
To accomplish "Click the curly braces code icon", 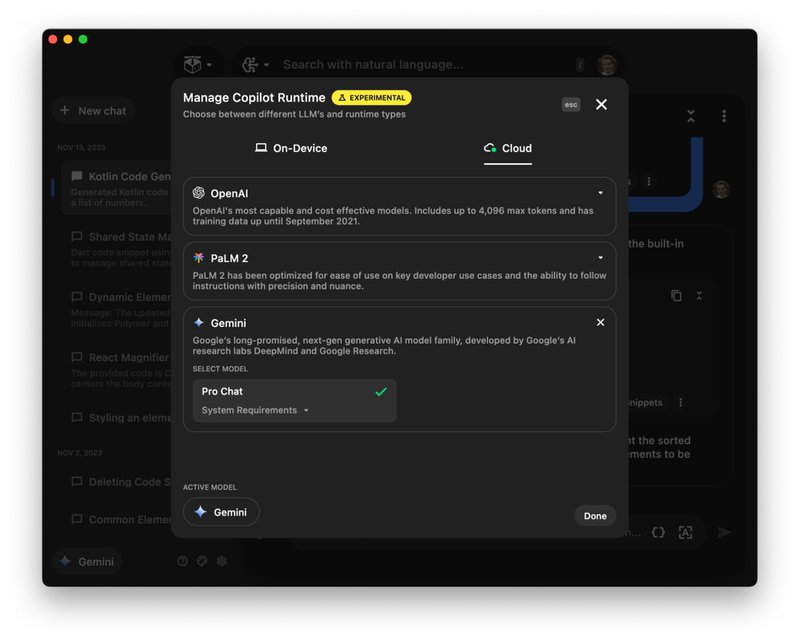I will (x=659, y=532).
